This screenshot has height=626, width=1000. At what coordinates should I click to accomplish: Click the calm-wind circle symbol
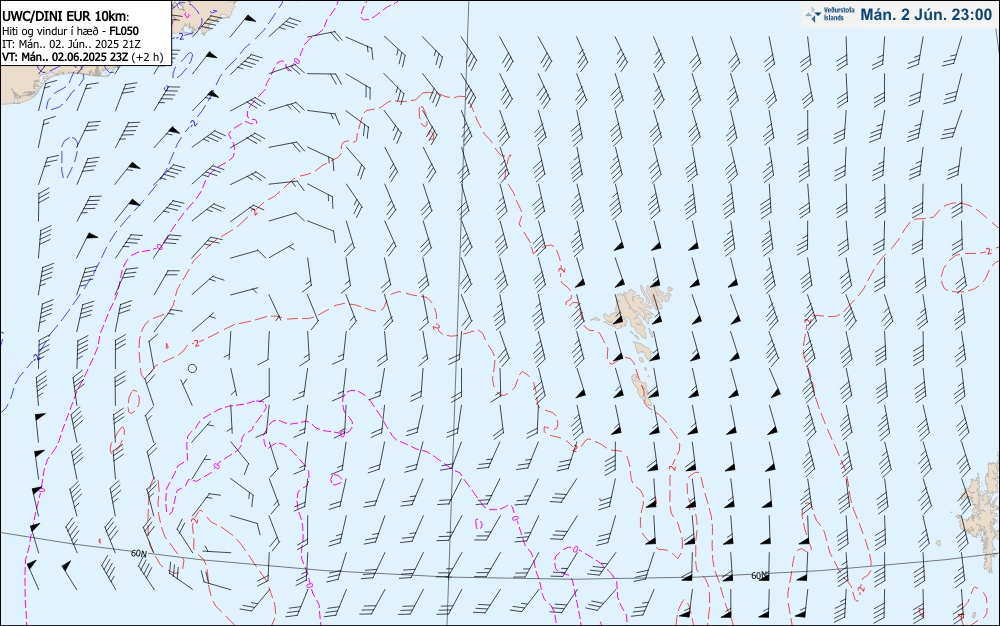[x=192, y=368]
